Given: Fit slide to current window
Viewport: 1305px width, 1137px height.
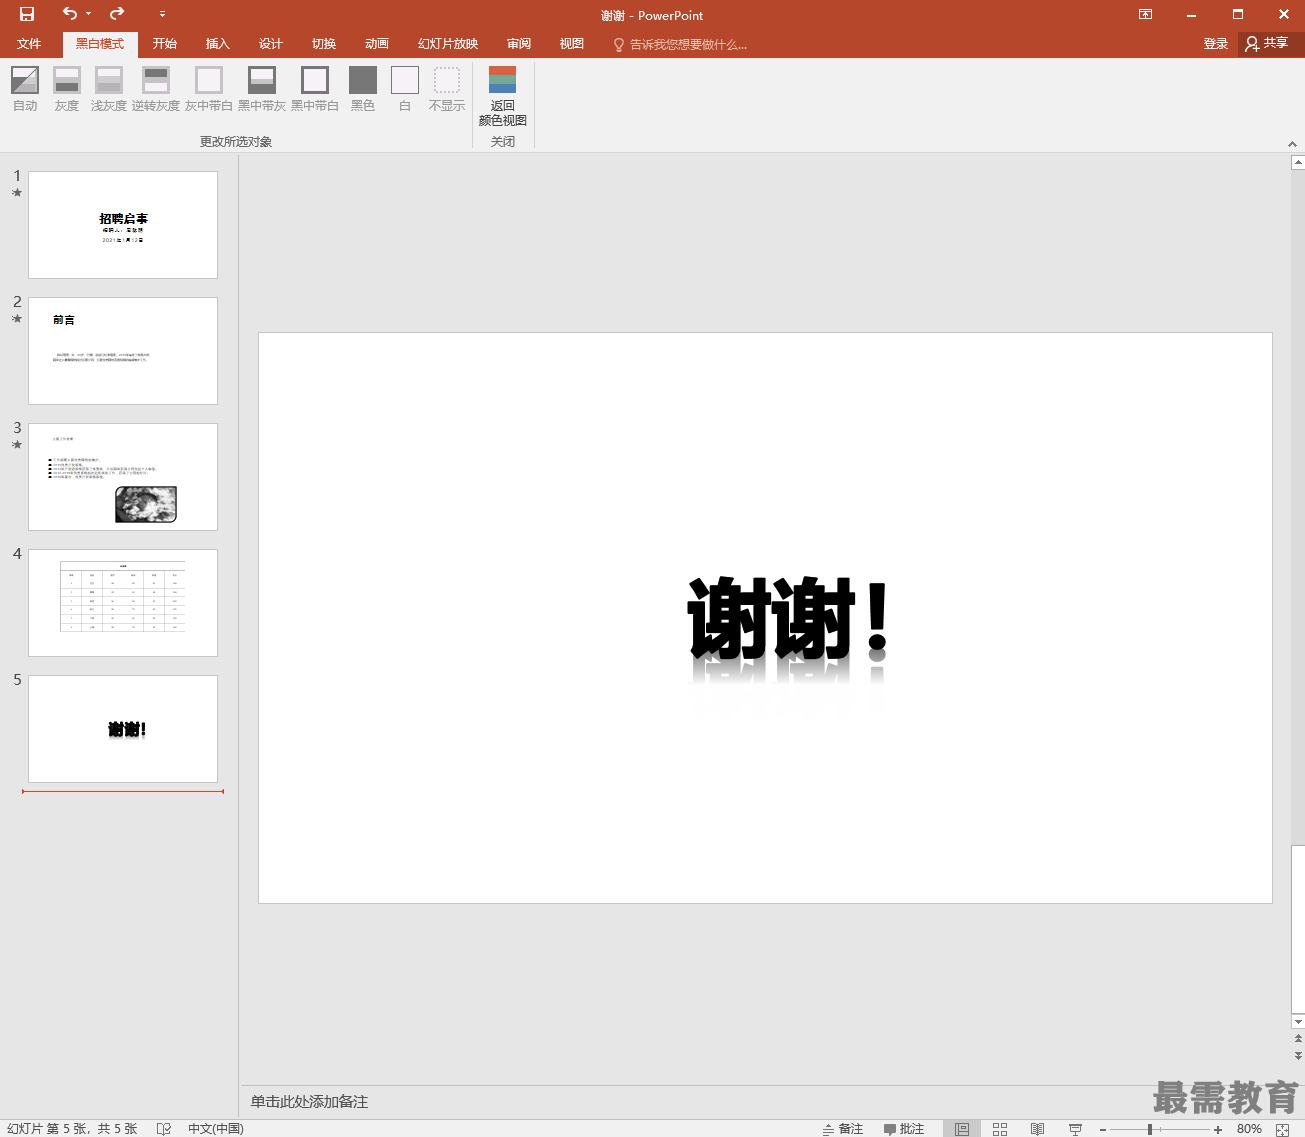Looking at the screenshot, I should tap(1283, 1129).
